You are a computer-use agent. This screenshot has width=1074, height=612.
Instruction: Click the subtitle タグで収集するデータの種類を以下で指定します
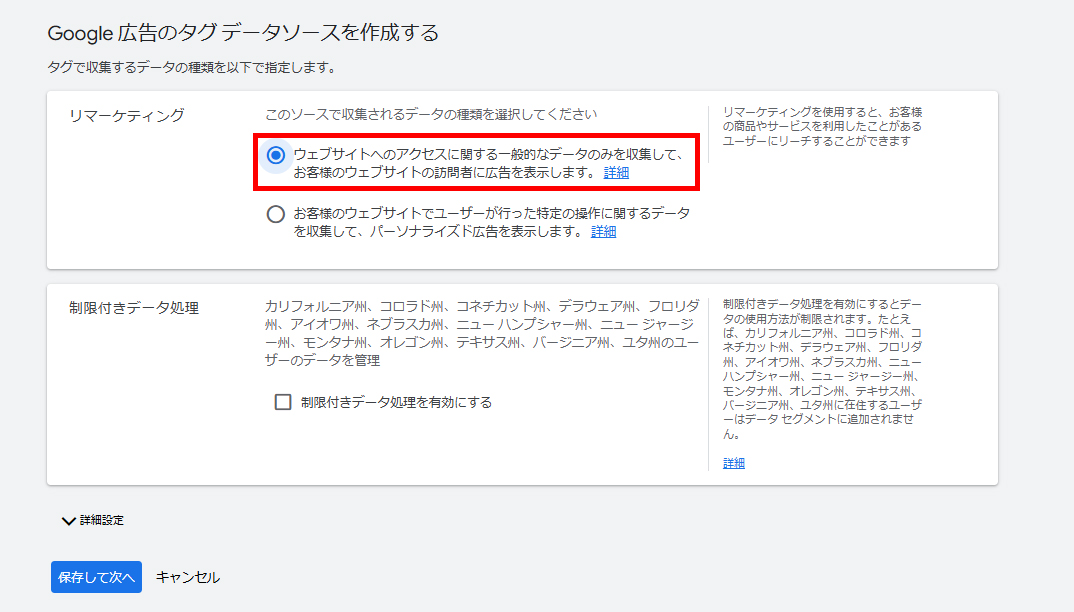(x=191, y=68)
